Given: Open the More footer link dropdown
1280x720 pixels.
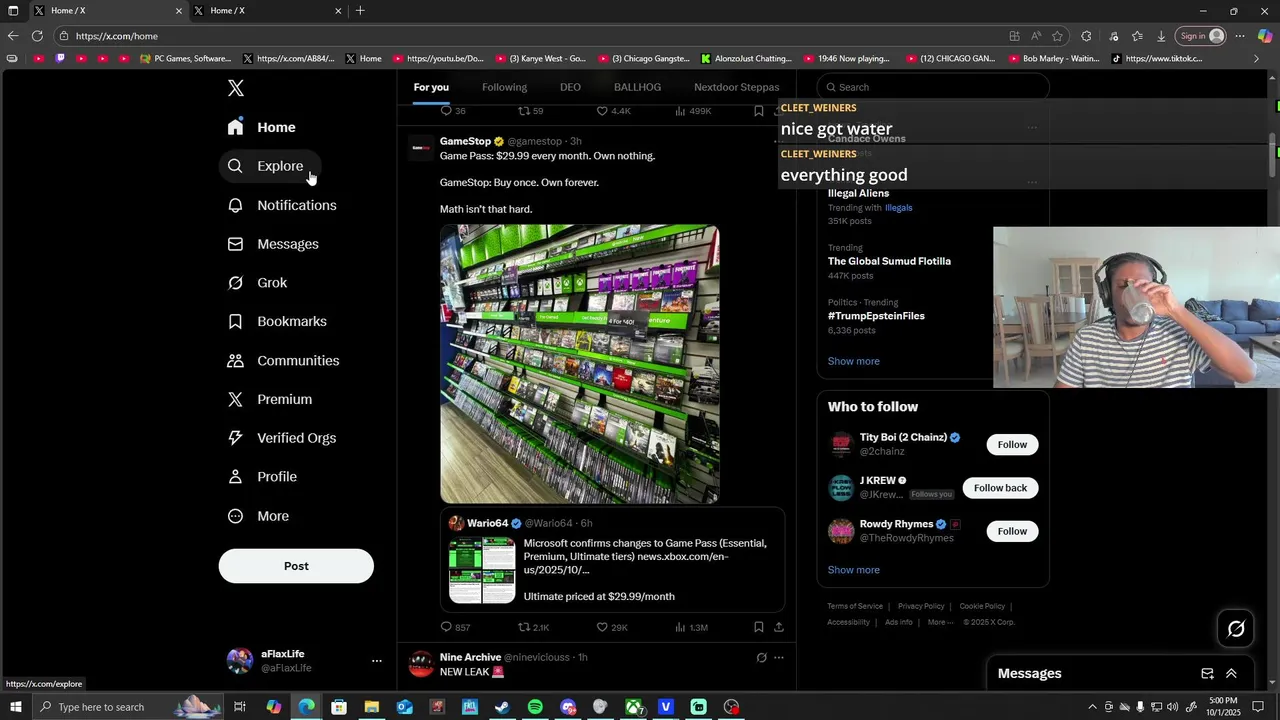Looking at the screenshot, I should pos(940,622).
